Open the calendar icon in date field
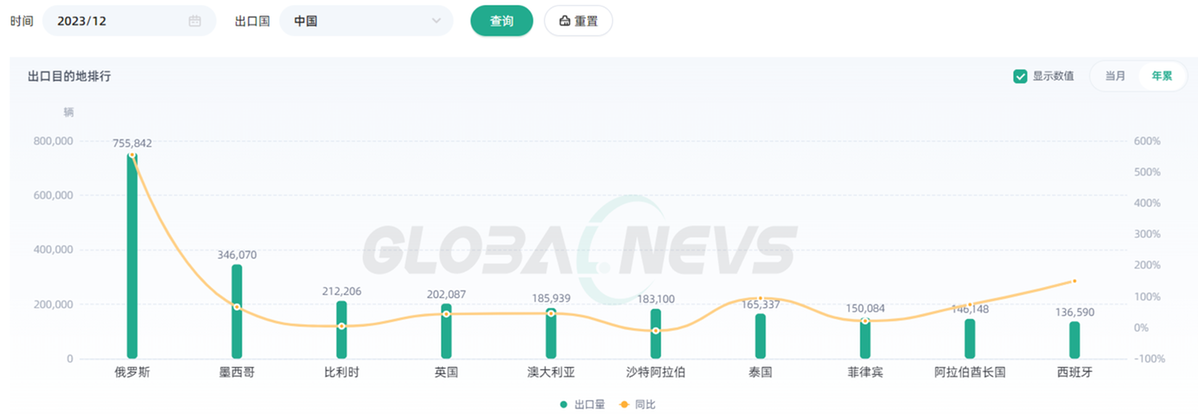1198x420 pixels. point(195,21)
